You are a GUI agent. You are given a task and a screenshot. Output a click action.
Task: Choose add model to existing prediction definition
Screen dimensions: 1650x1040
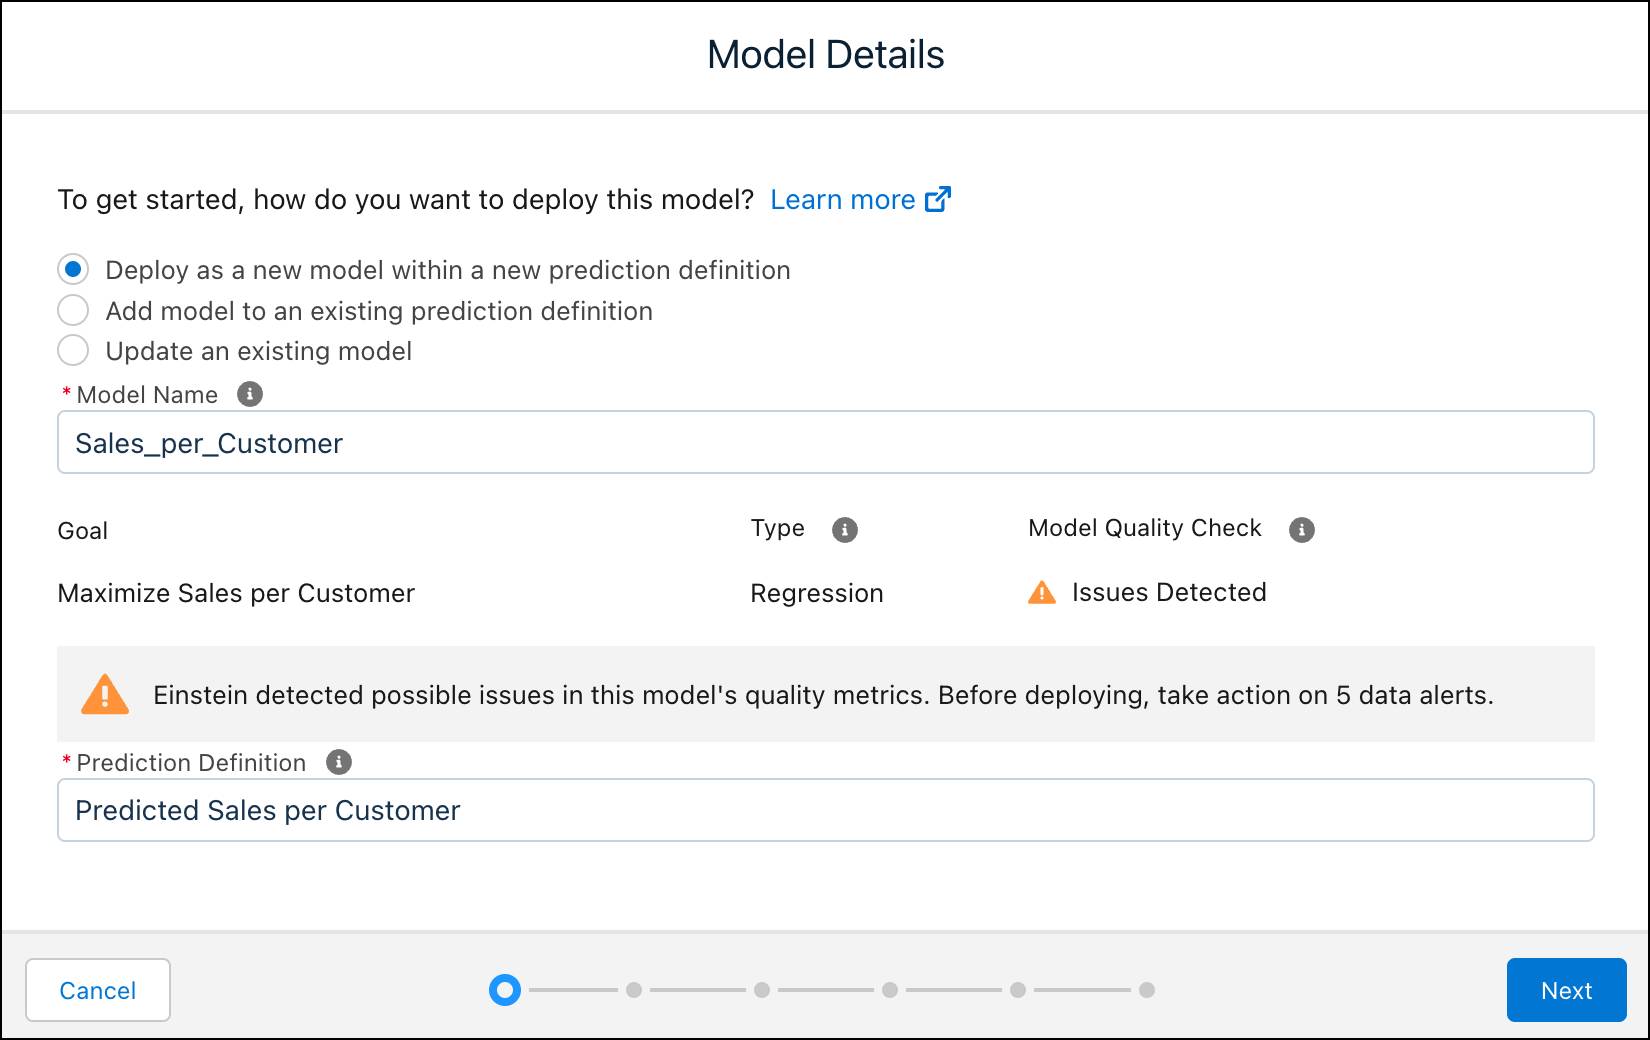point(73,310)
